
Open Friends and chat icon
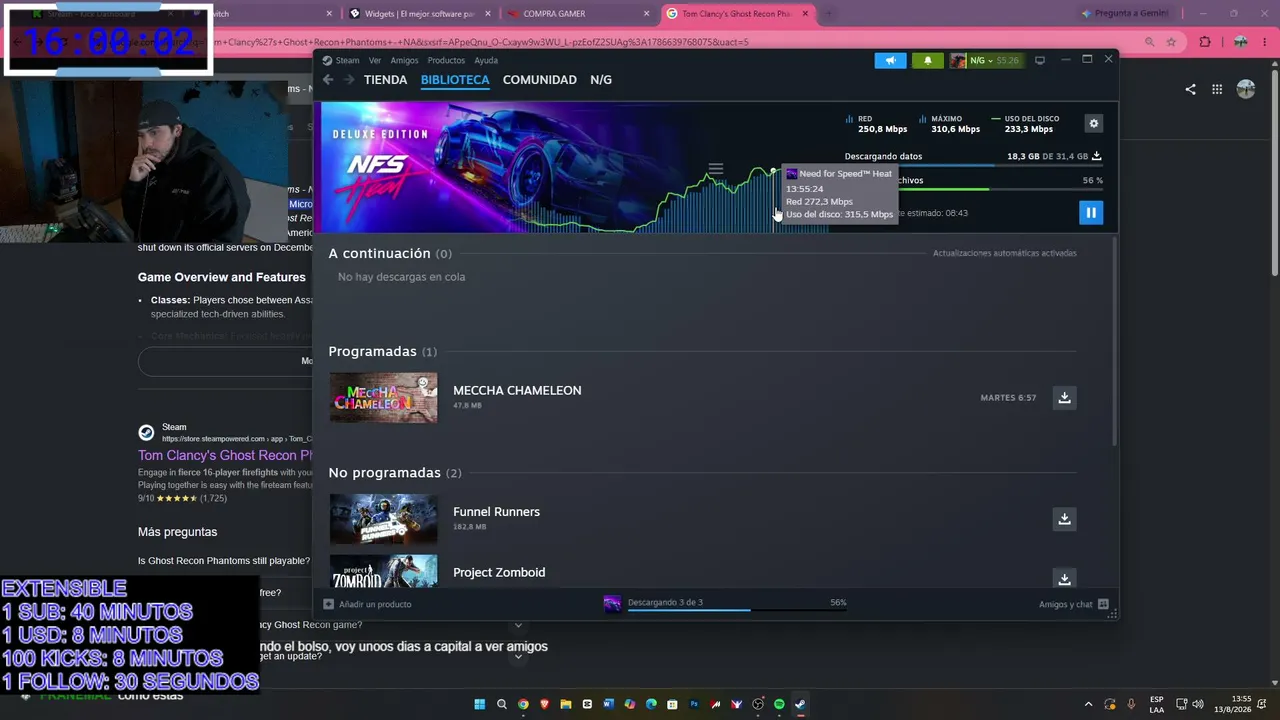(x=1103, y=604)
